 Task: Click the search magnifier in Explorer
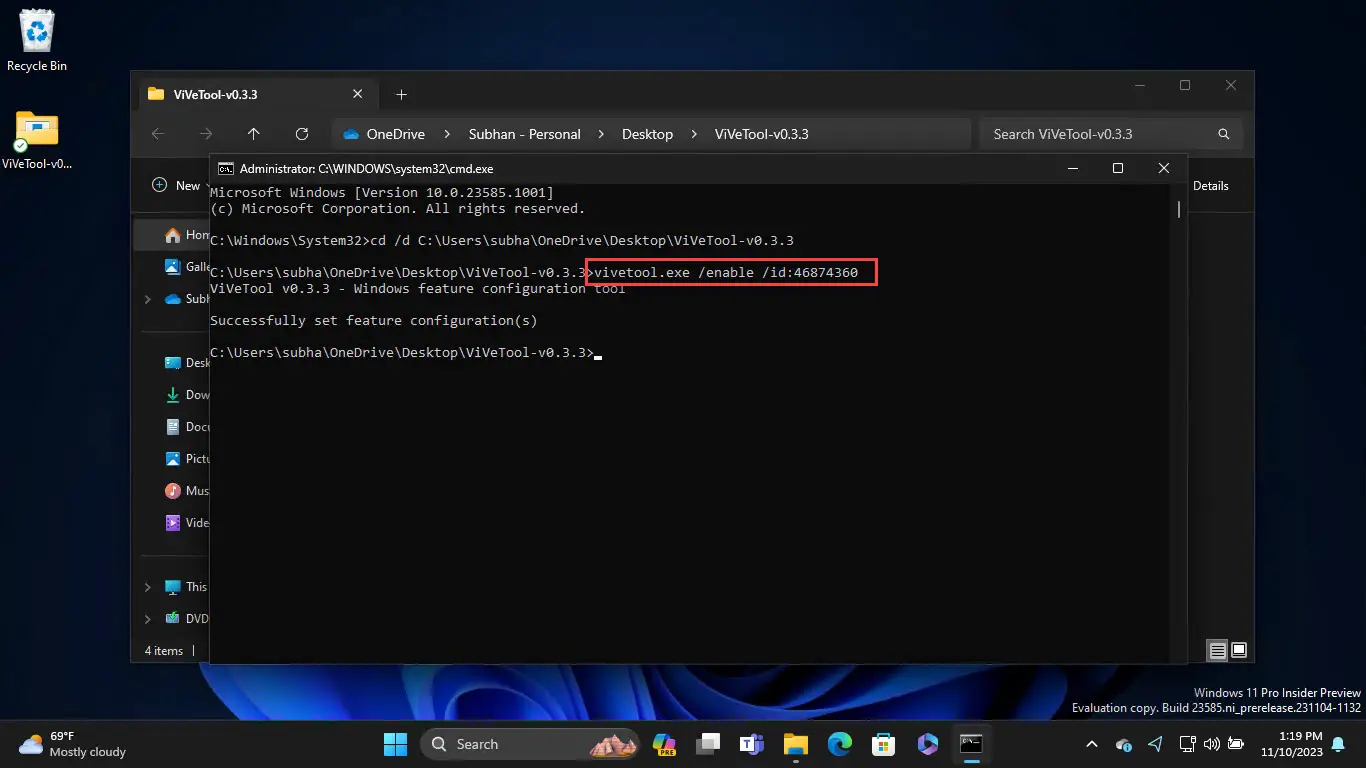point(1223,134)
